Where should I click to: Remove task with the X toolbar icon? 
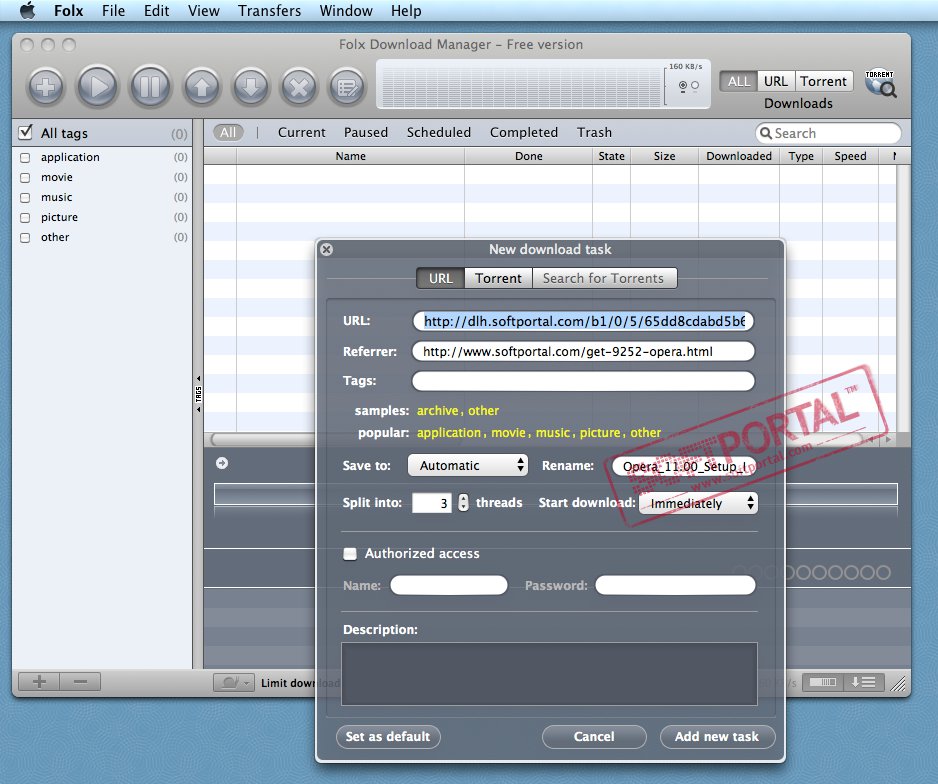[x=299, y=87]
